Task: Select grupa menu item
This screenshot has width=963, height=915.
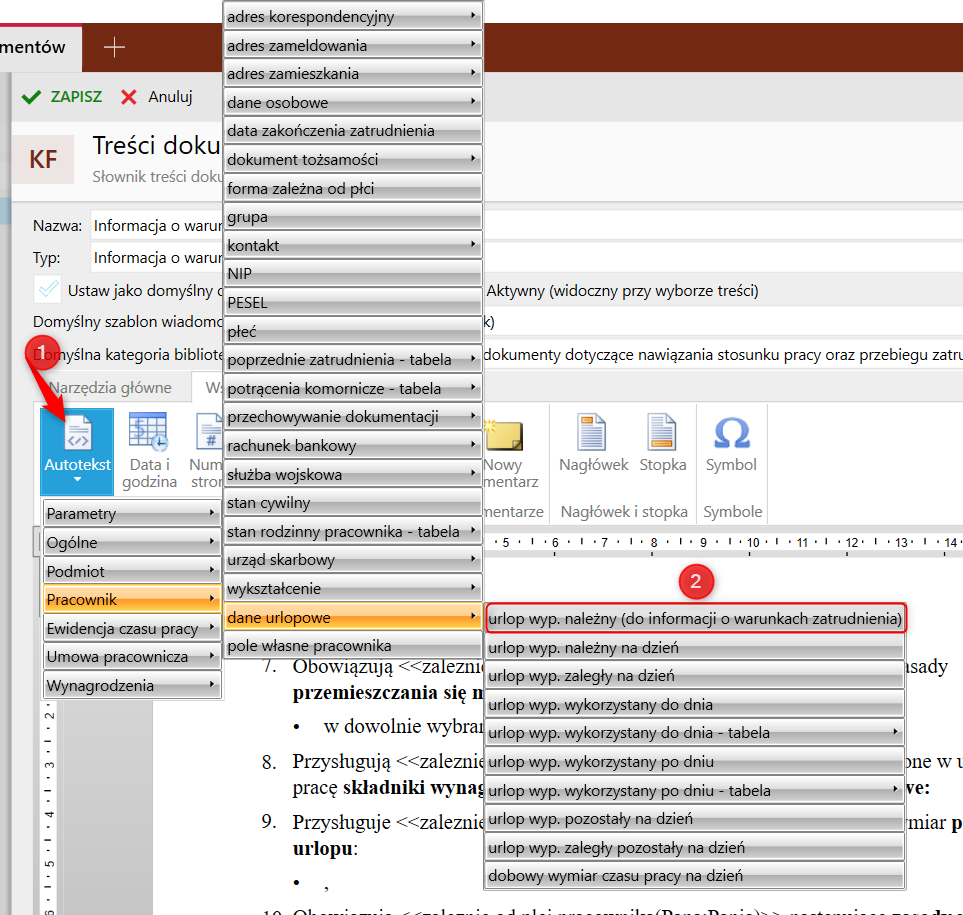Action: [x=353, y=217]
